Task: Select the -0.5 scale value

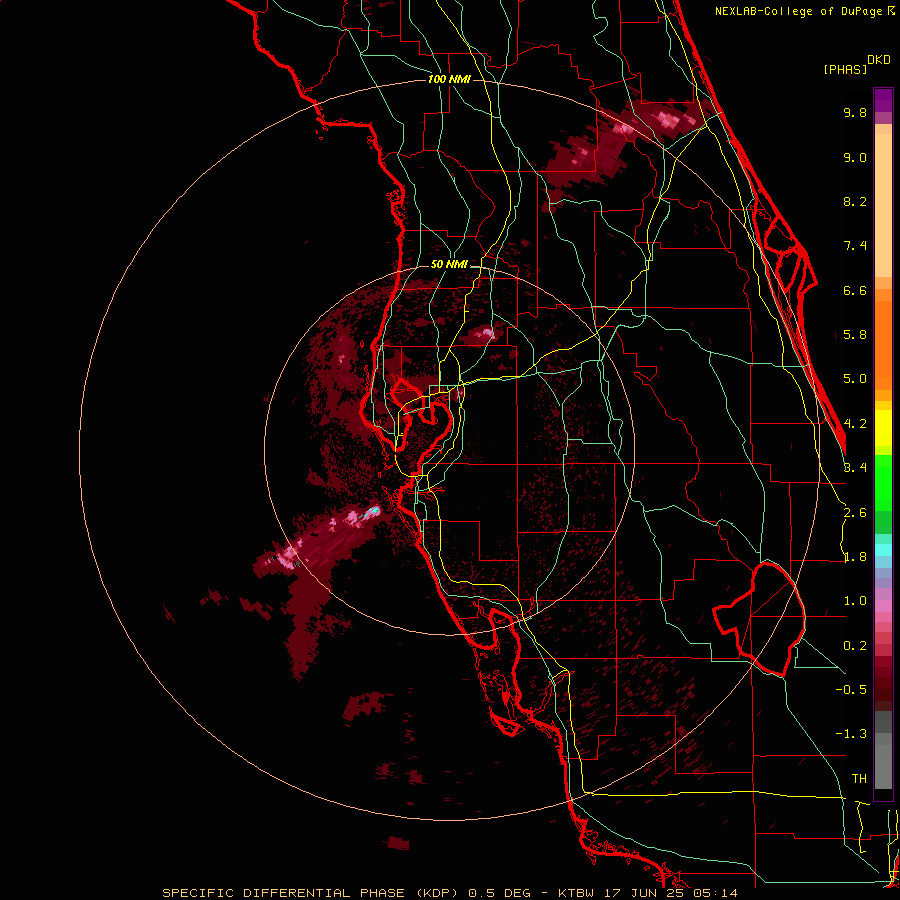Action: tap(851, 690)
